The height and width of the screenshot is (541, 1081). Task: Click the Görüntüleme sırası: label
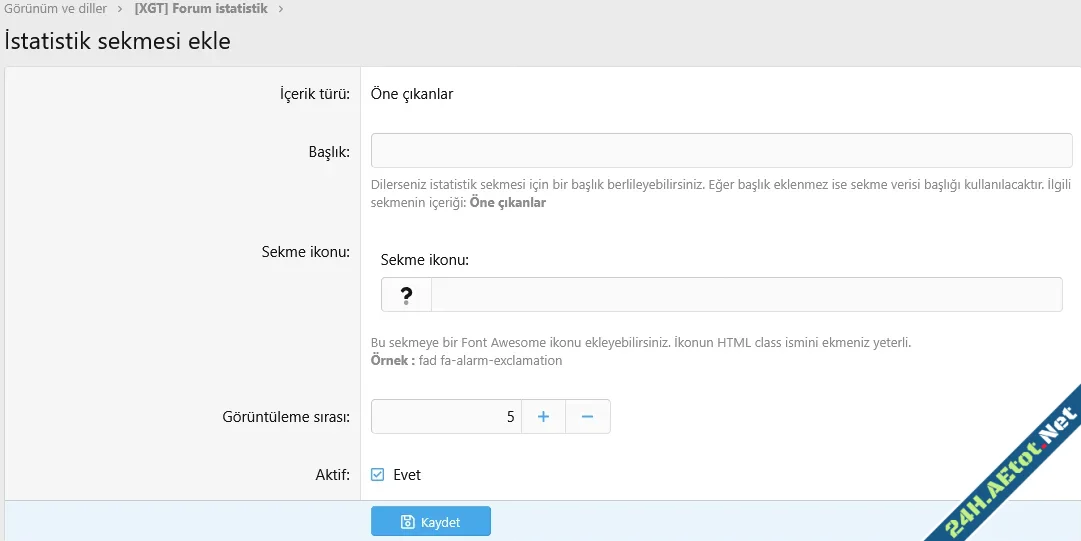[x=285, y=417]
